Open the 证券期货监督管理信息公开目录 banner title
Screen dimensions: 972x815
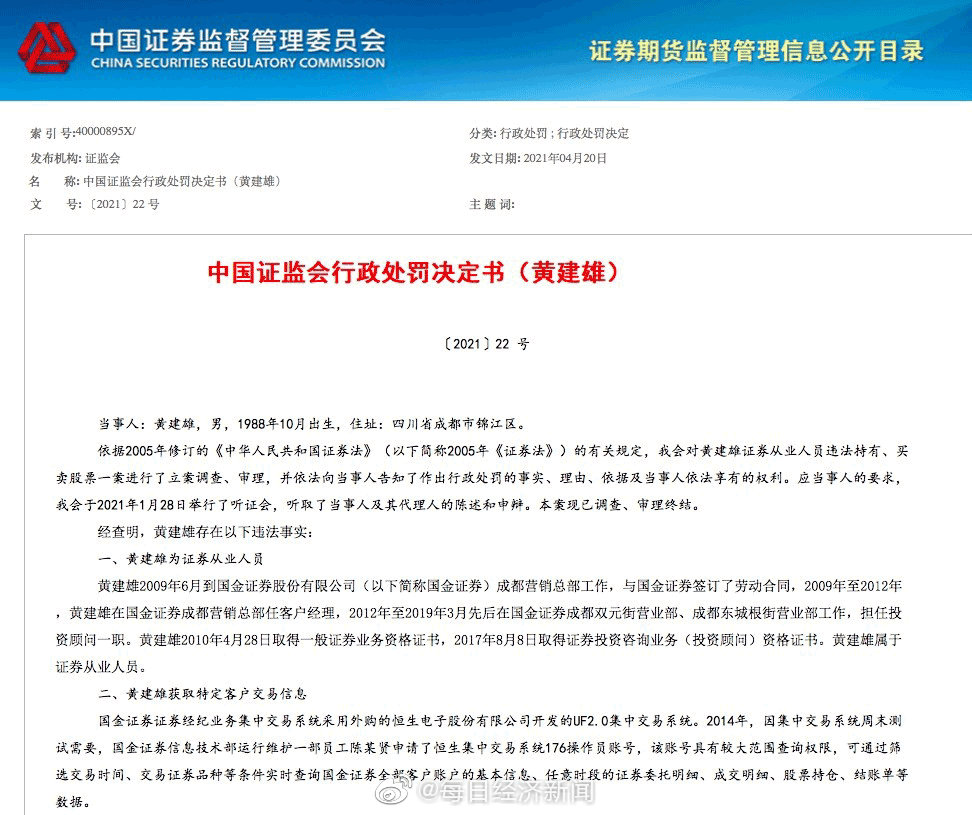pos(756,51)
